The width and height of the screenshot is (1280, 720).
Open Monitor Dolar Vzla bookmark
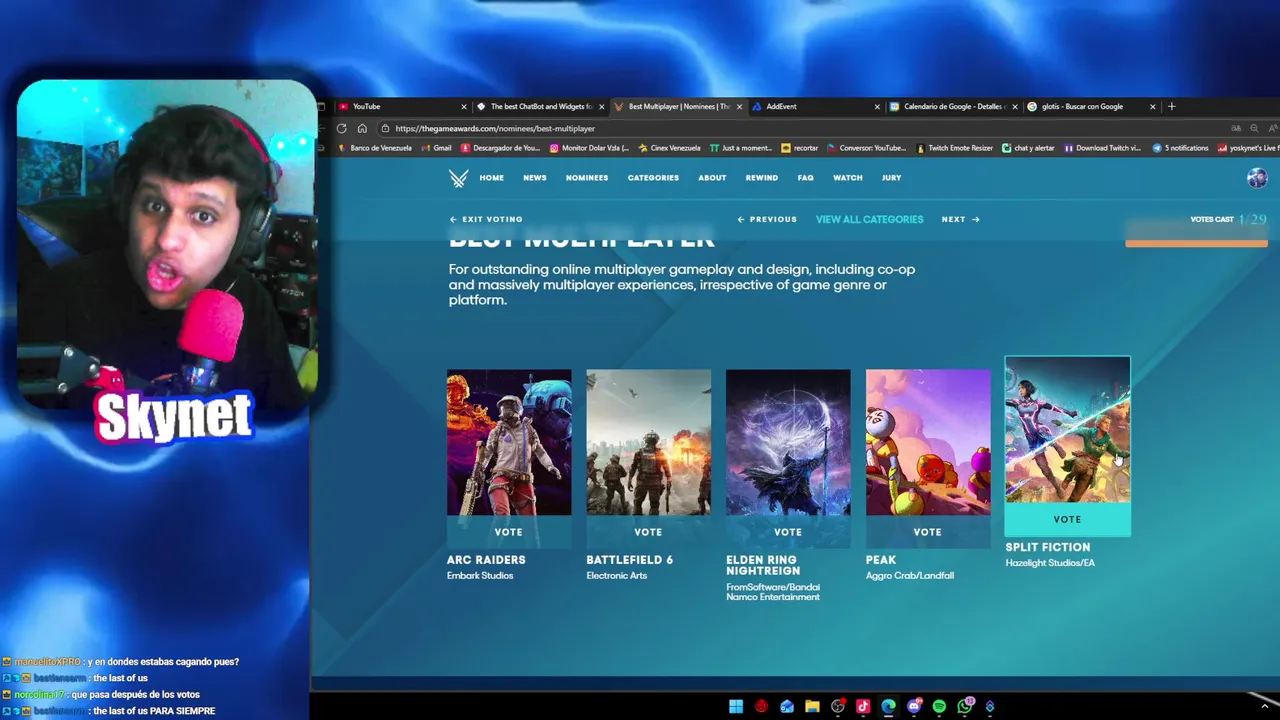point(589,148)
